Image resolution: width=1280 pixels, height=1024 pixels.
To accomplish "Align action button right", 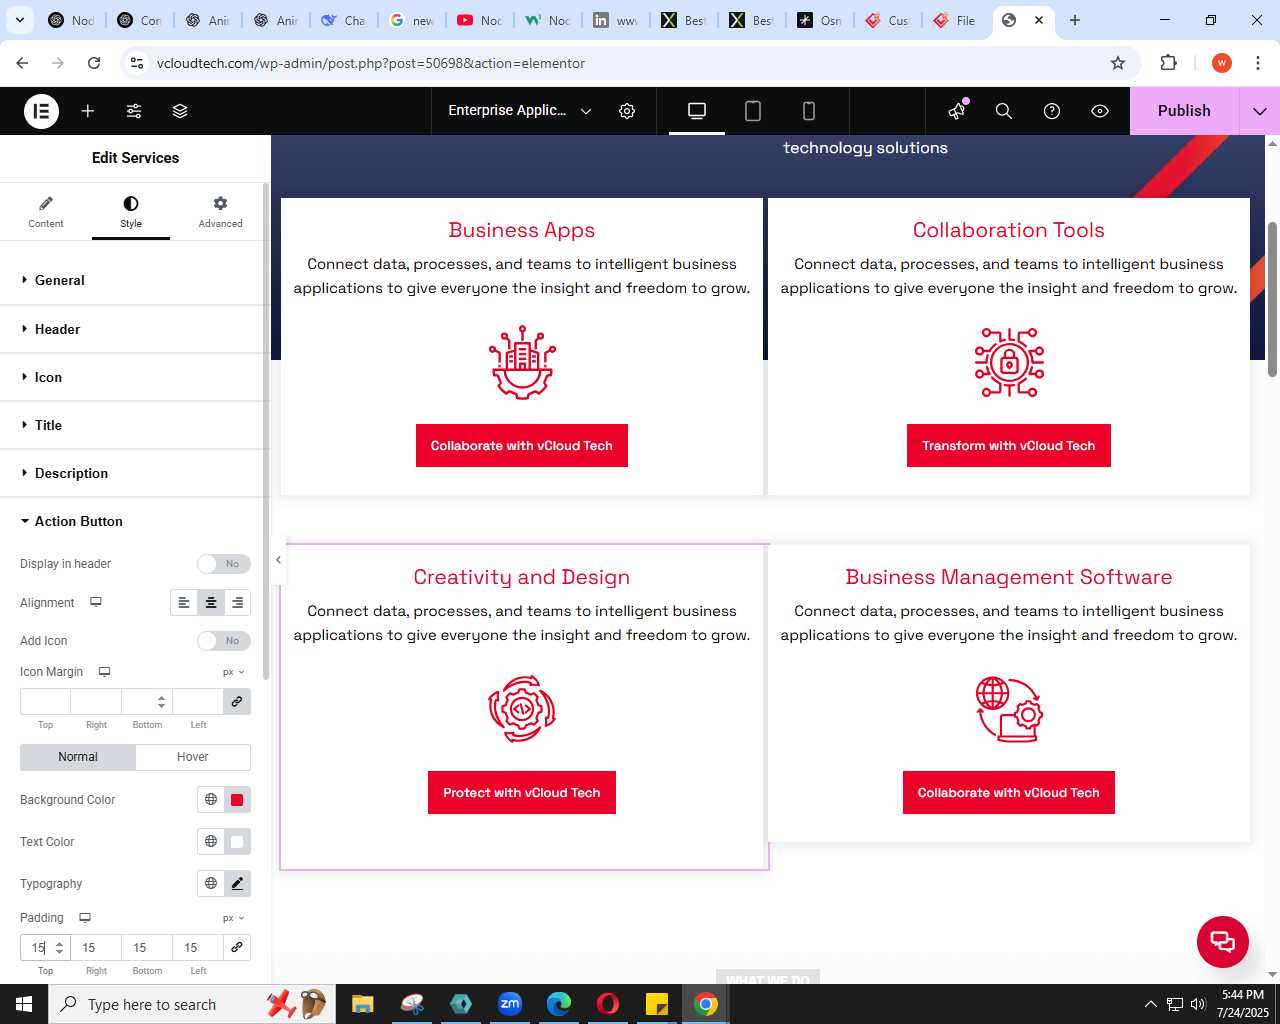I will tap(237, 603).
